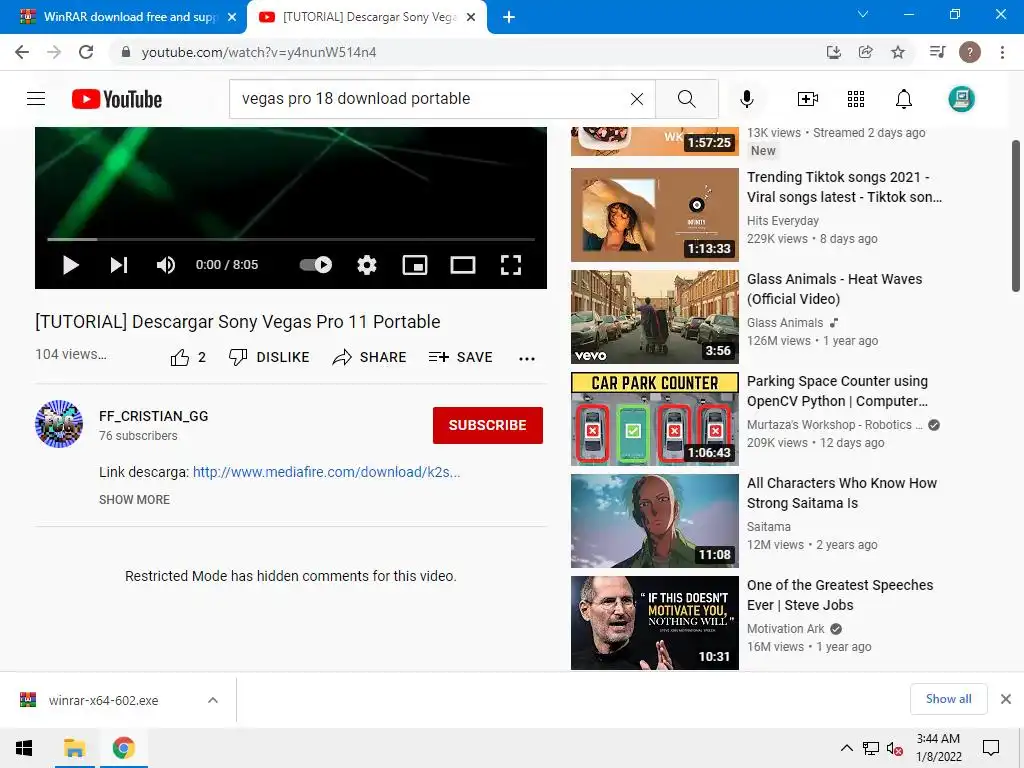
Task: View site info padlock icon
Action: 125,52
